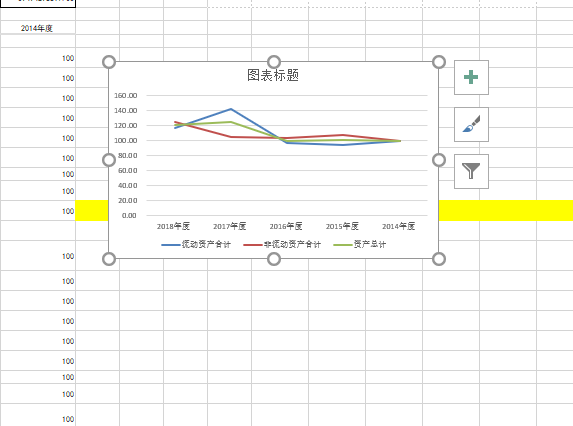Select the 2014年度 header cell
This screenshot has width=573, height=426.
tap(38, 28)
